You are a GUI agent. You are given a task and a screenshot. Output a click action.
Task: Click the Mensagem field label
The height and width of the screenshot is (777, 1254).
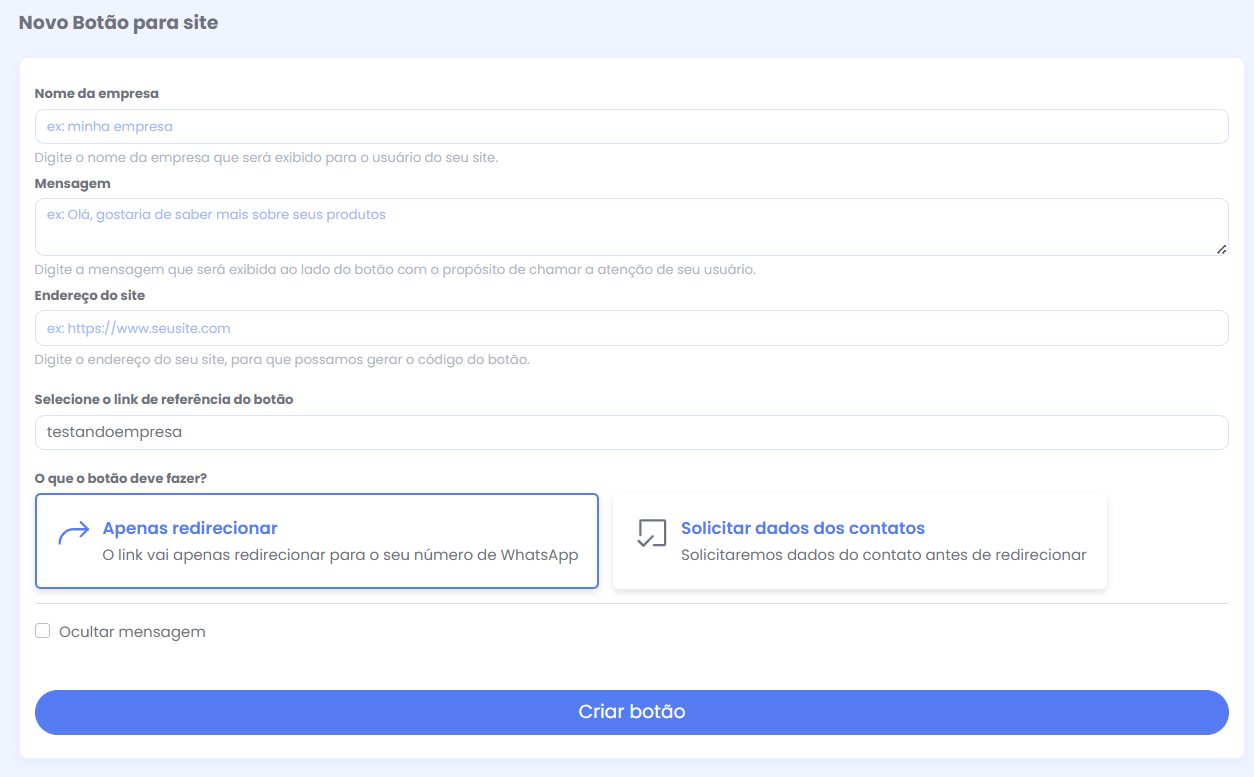pos(73,184)
